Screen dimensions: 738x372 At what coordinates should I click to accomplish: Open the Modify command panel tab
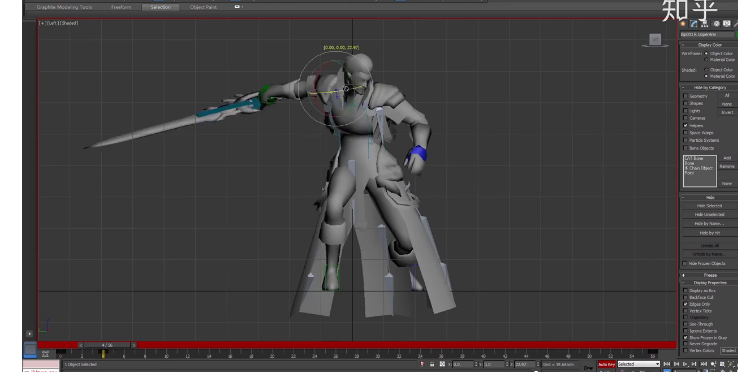(x=694, y=24)
